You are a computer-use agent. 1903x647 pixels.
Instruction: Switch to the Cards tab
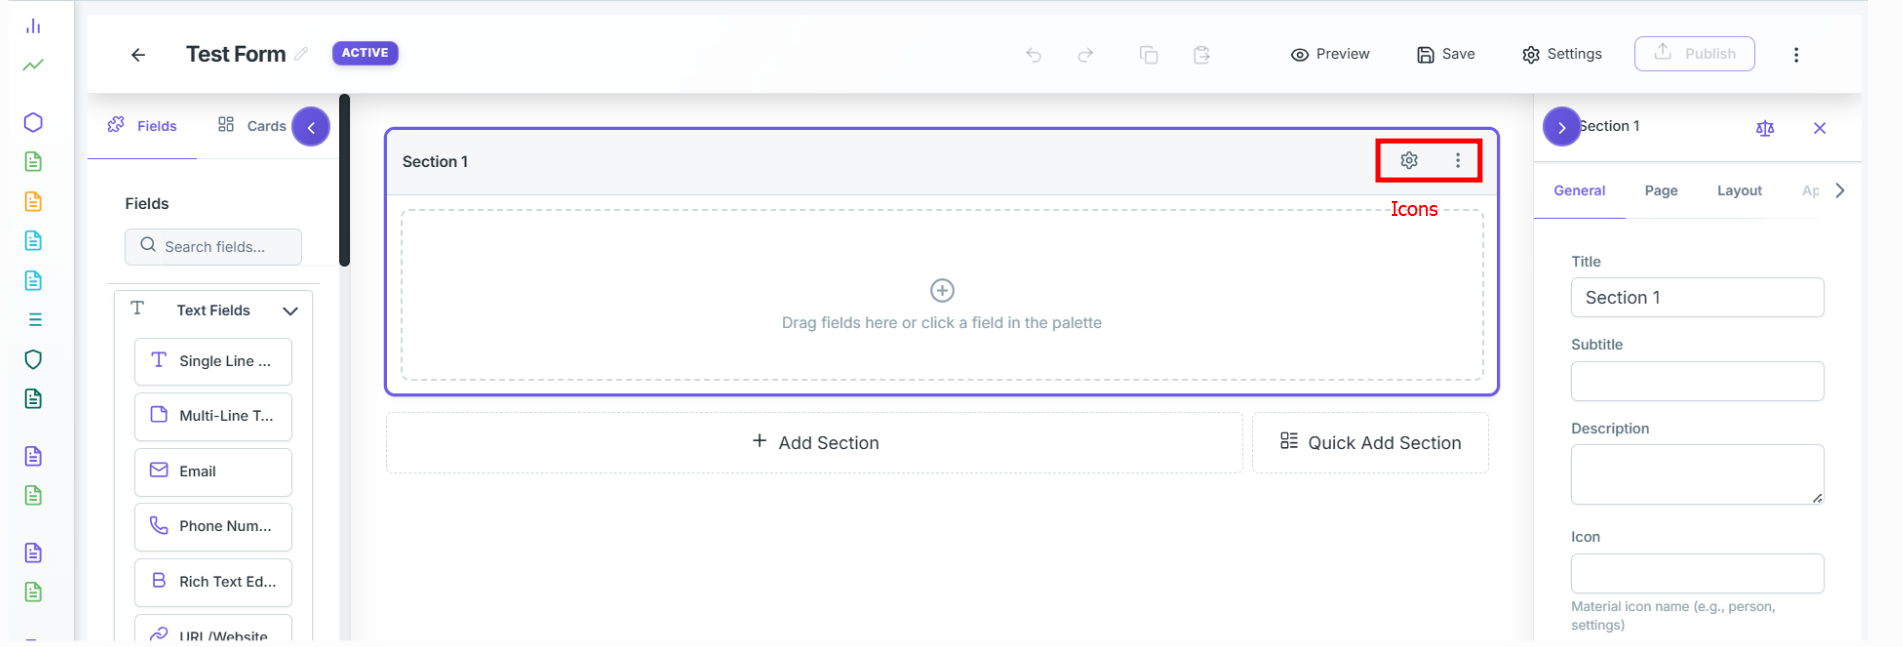(252, 125)
